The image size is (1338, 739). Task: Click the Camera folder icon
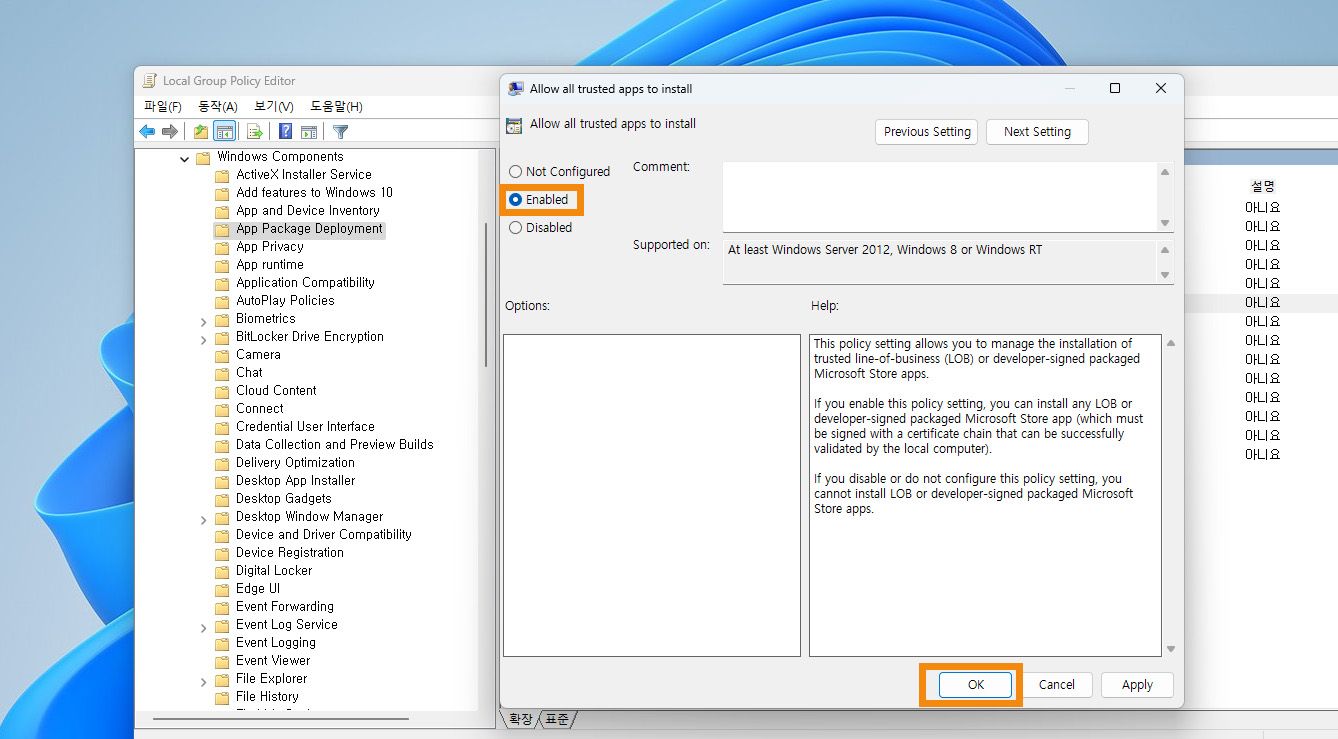pos(222,355)
